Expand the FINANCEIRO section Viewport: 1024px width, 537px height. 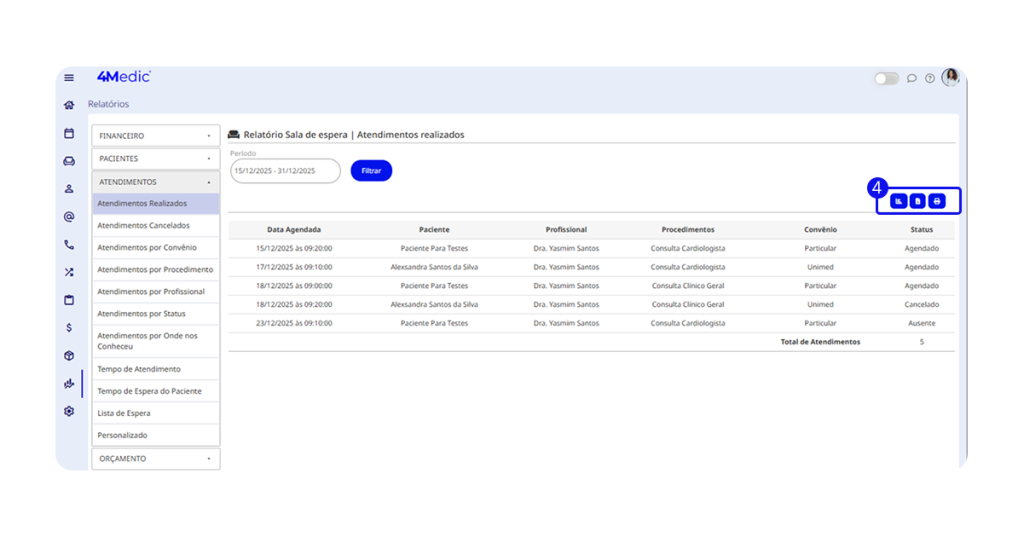pyautogui.click(x=155, y=136)
